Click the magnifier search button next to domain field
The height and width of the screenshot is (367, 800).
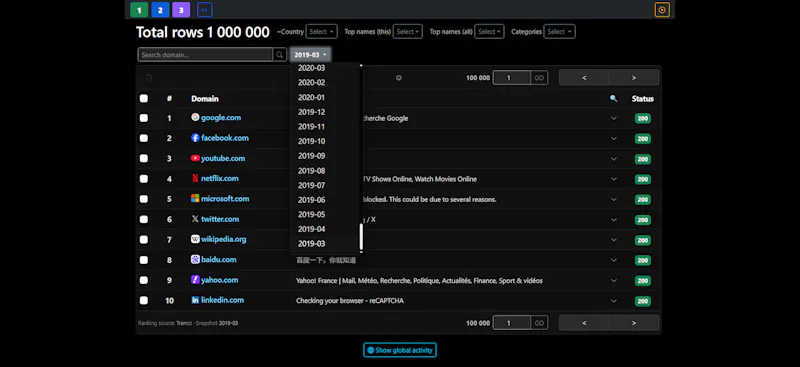(280, 55)
